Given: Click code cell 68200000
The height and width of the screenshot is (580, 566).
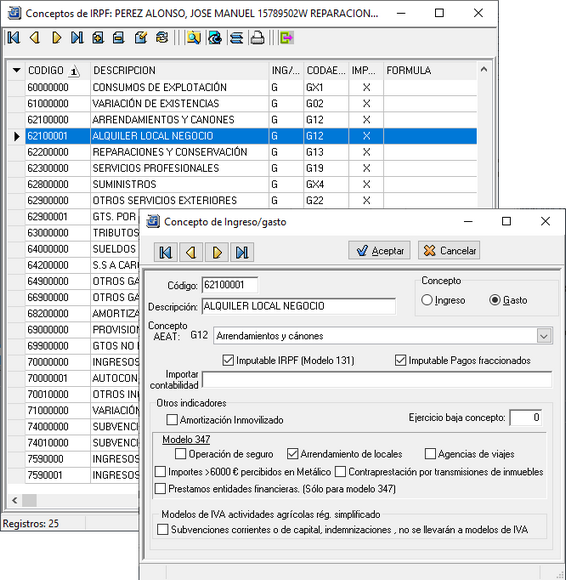Looking at the screenshot, I should [x=58, y=313].
